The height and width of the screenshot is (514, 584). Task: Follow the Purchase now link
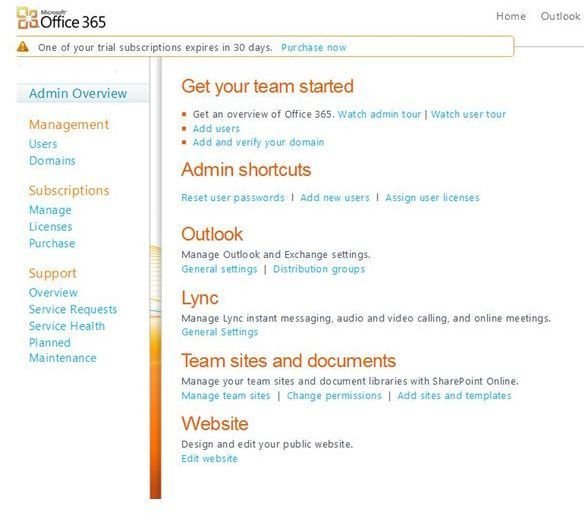[x=314, y=48]
